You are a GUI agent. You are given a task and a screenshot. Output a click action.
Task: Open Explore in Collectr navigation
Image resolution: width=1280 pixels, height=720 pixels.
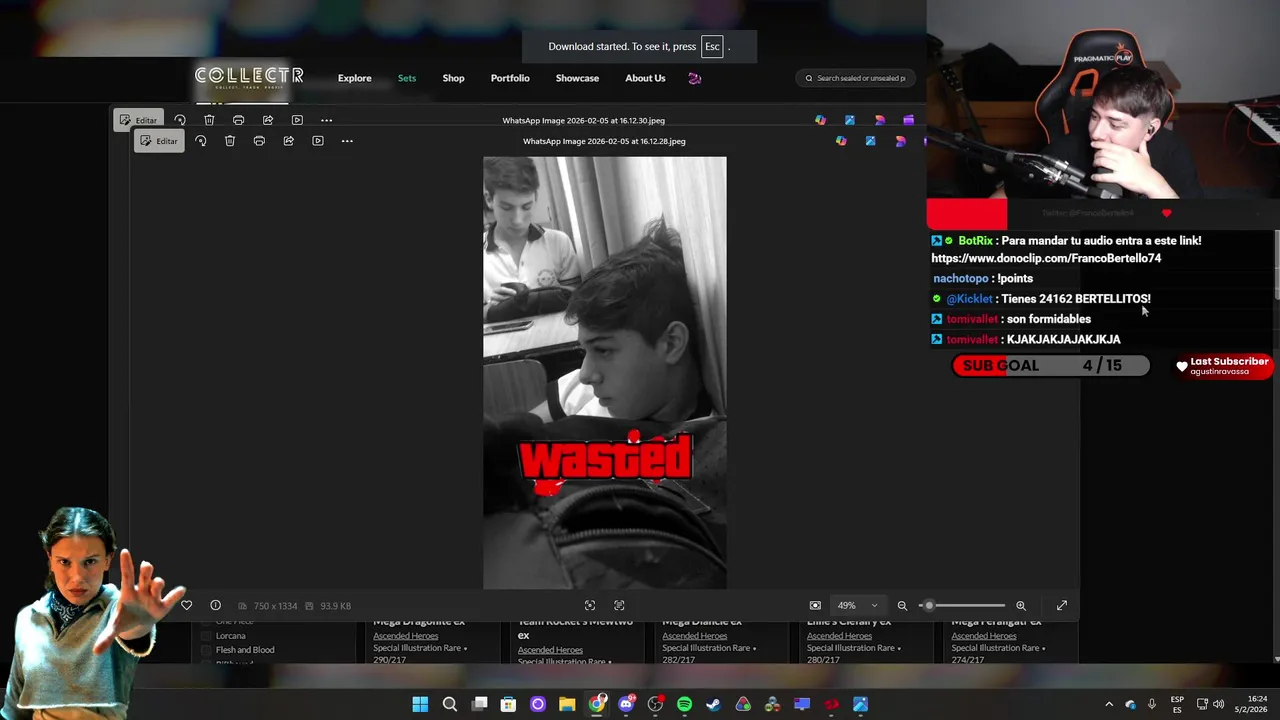pyautogui.click(x=354, y=78)
